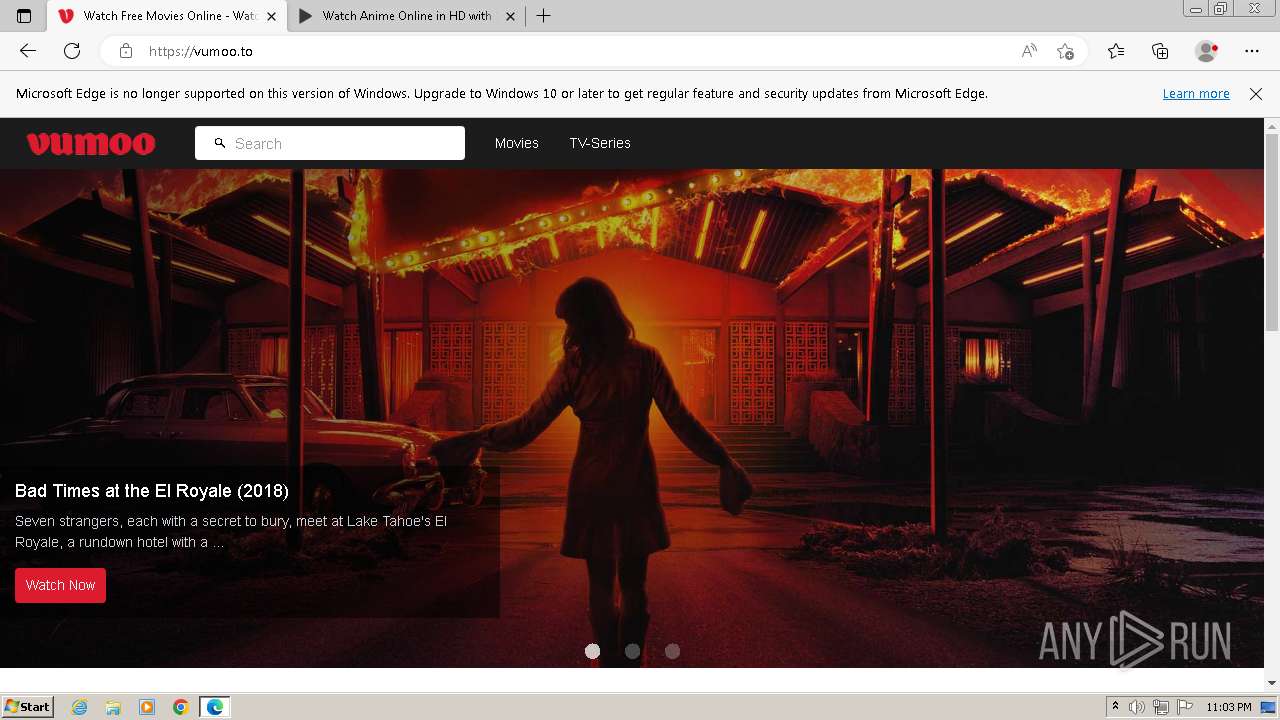Image resolution: width=1280 pixels, height=720 pixels.
Task: Open Edge Settings and more menu
Action: [1252, 51]
